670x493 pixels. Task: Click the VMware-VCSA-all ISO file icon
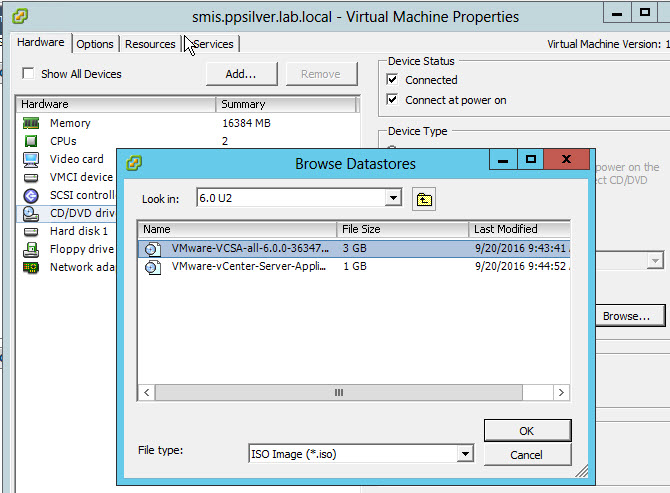coord(153,249)
